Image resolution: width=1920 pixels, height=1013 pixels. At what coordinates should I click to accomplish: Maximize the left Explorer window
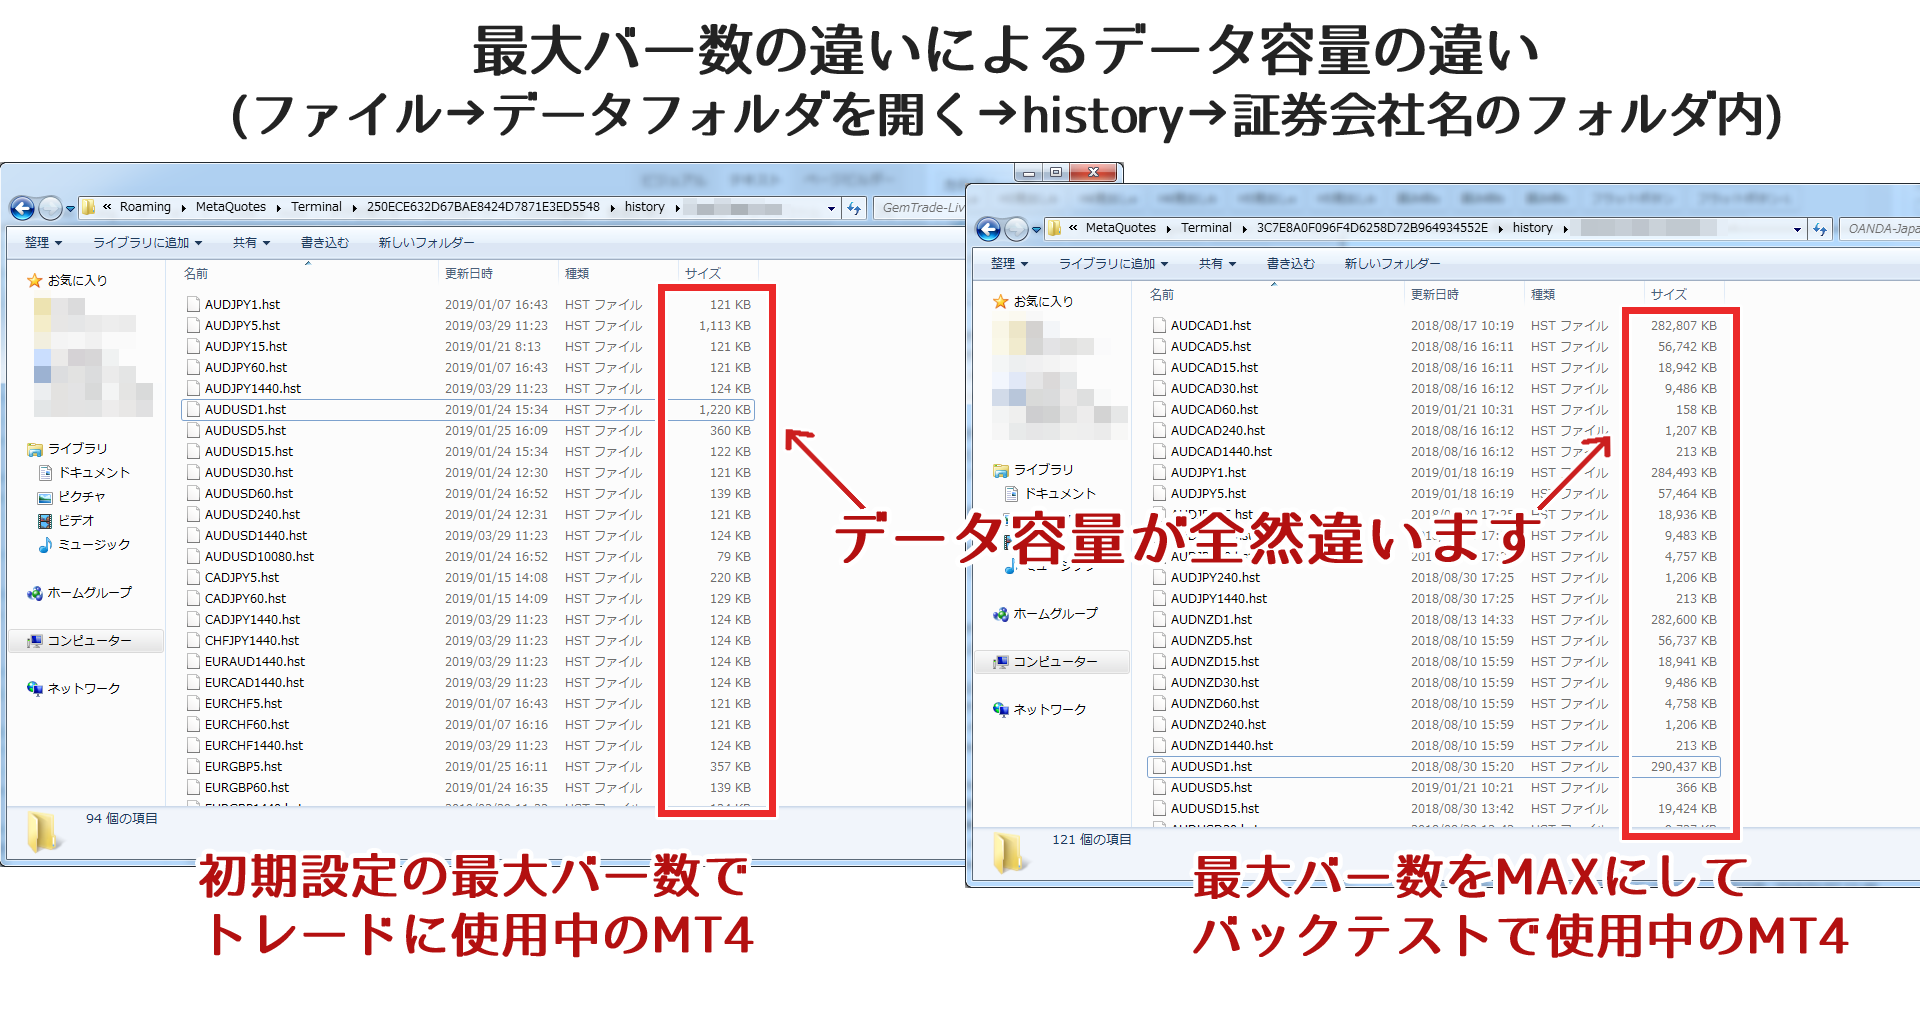coord(1055,172)
